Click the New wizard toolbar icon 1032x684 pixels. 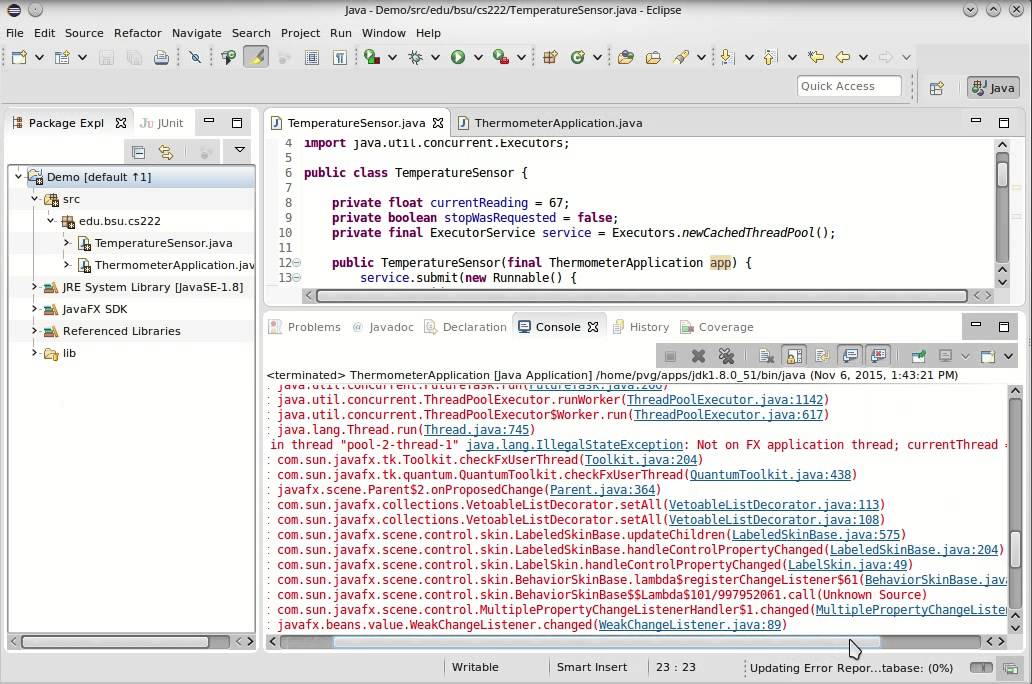click(19, 57)
